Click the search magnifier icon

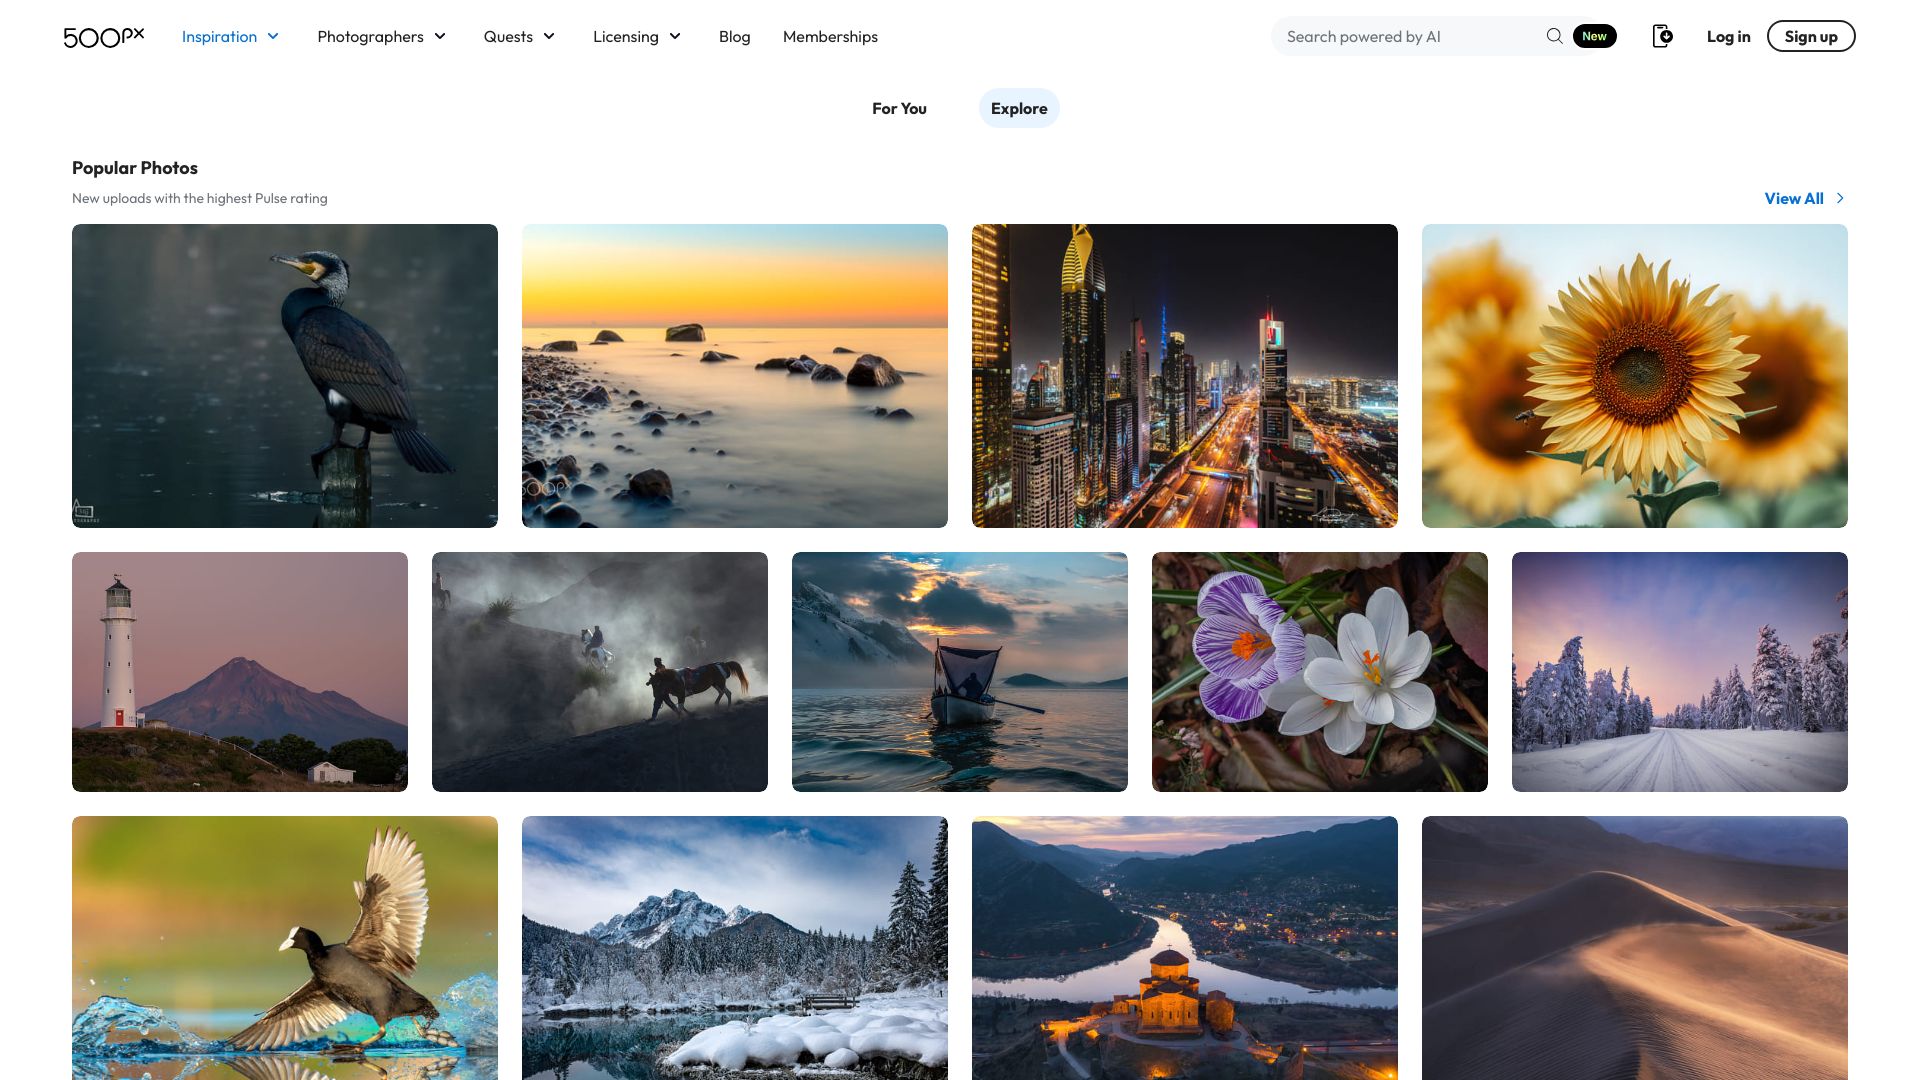pos(1554,36)
